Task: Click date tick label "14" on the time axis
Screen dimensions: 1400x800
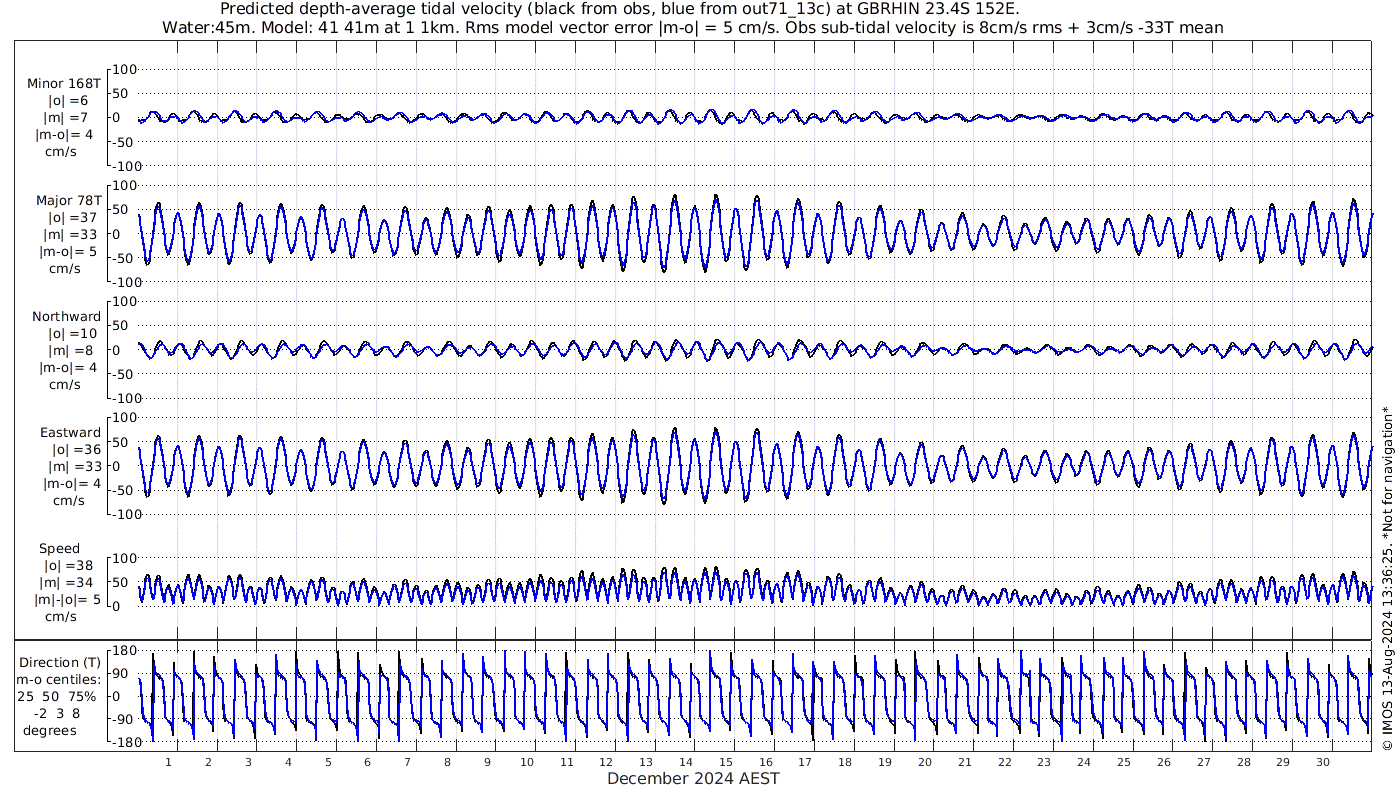Action: [x=686, y=762]
